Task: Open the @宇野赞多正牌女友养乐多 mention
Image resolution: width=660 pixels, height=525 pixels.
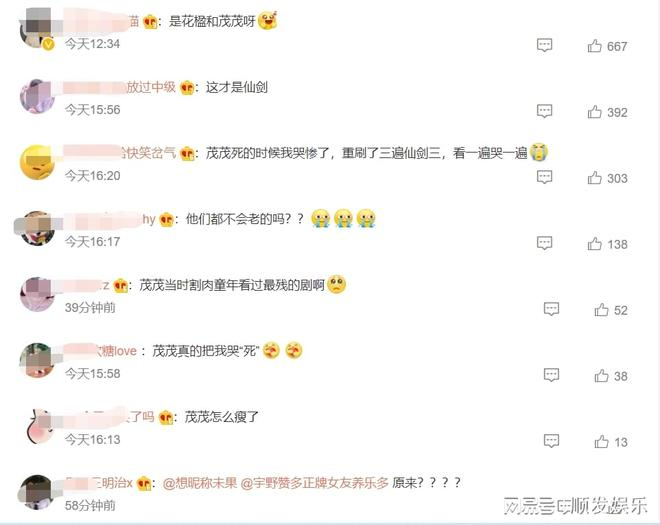Action: (x=314, y=482)
